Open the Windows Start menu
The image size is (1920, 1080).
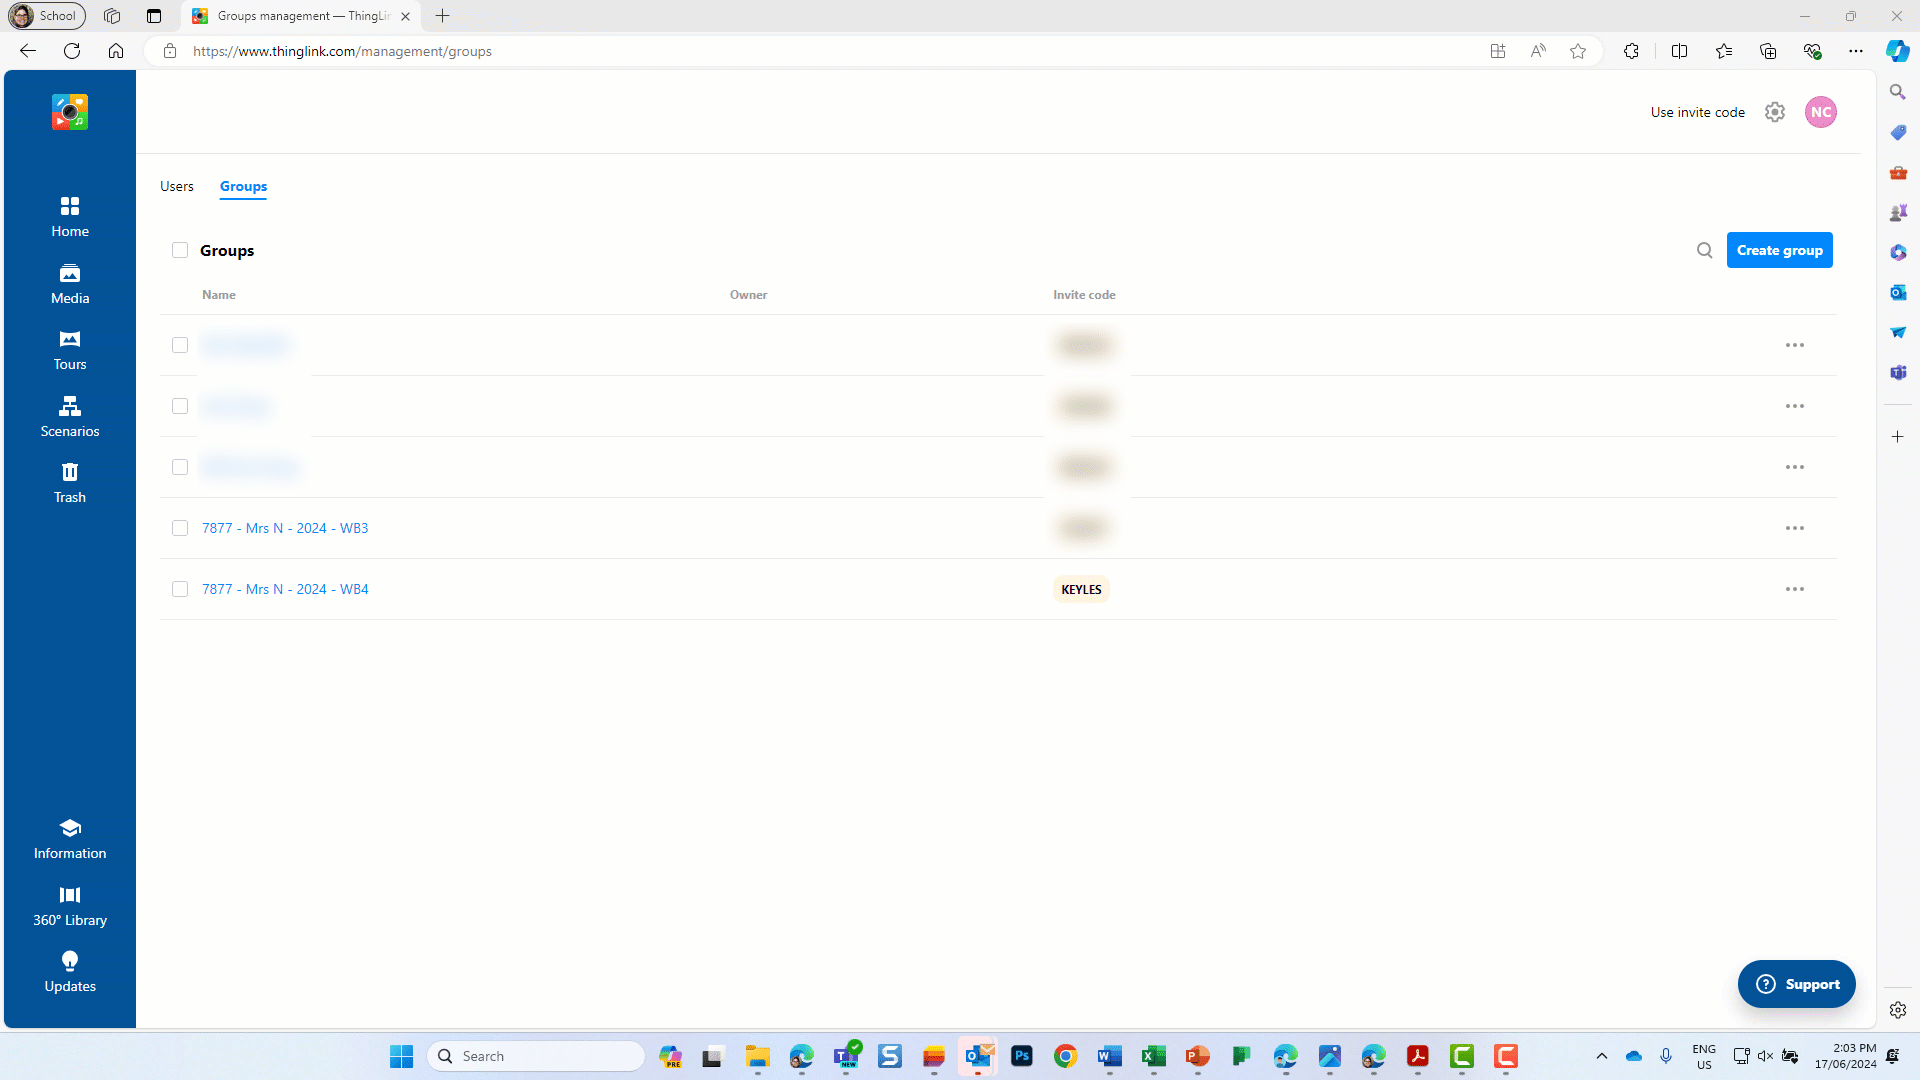click(x=401, y=1056)
